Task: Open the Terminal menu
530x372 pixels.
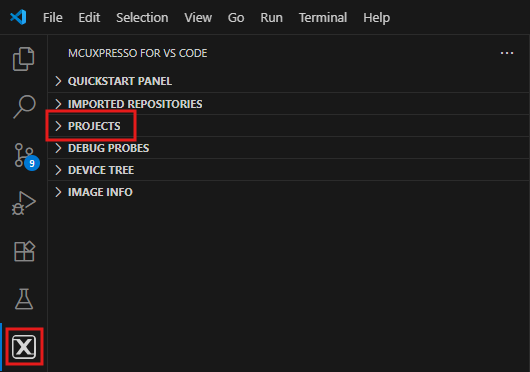Action: (x=323, y=18)
